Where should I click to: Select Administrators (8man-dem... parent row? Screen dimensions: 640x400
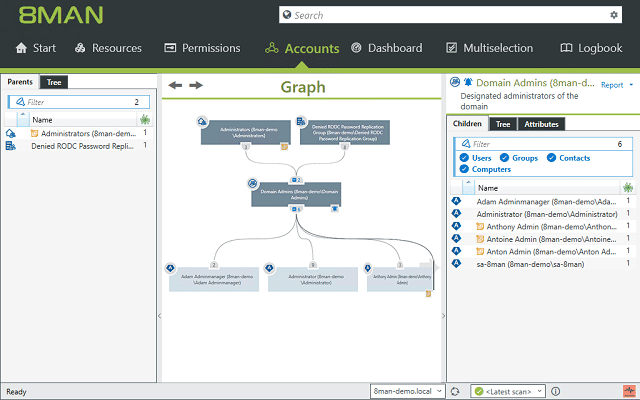tap(78, 133)
